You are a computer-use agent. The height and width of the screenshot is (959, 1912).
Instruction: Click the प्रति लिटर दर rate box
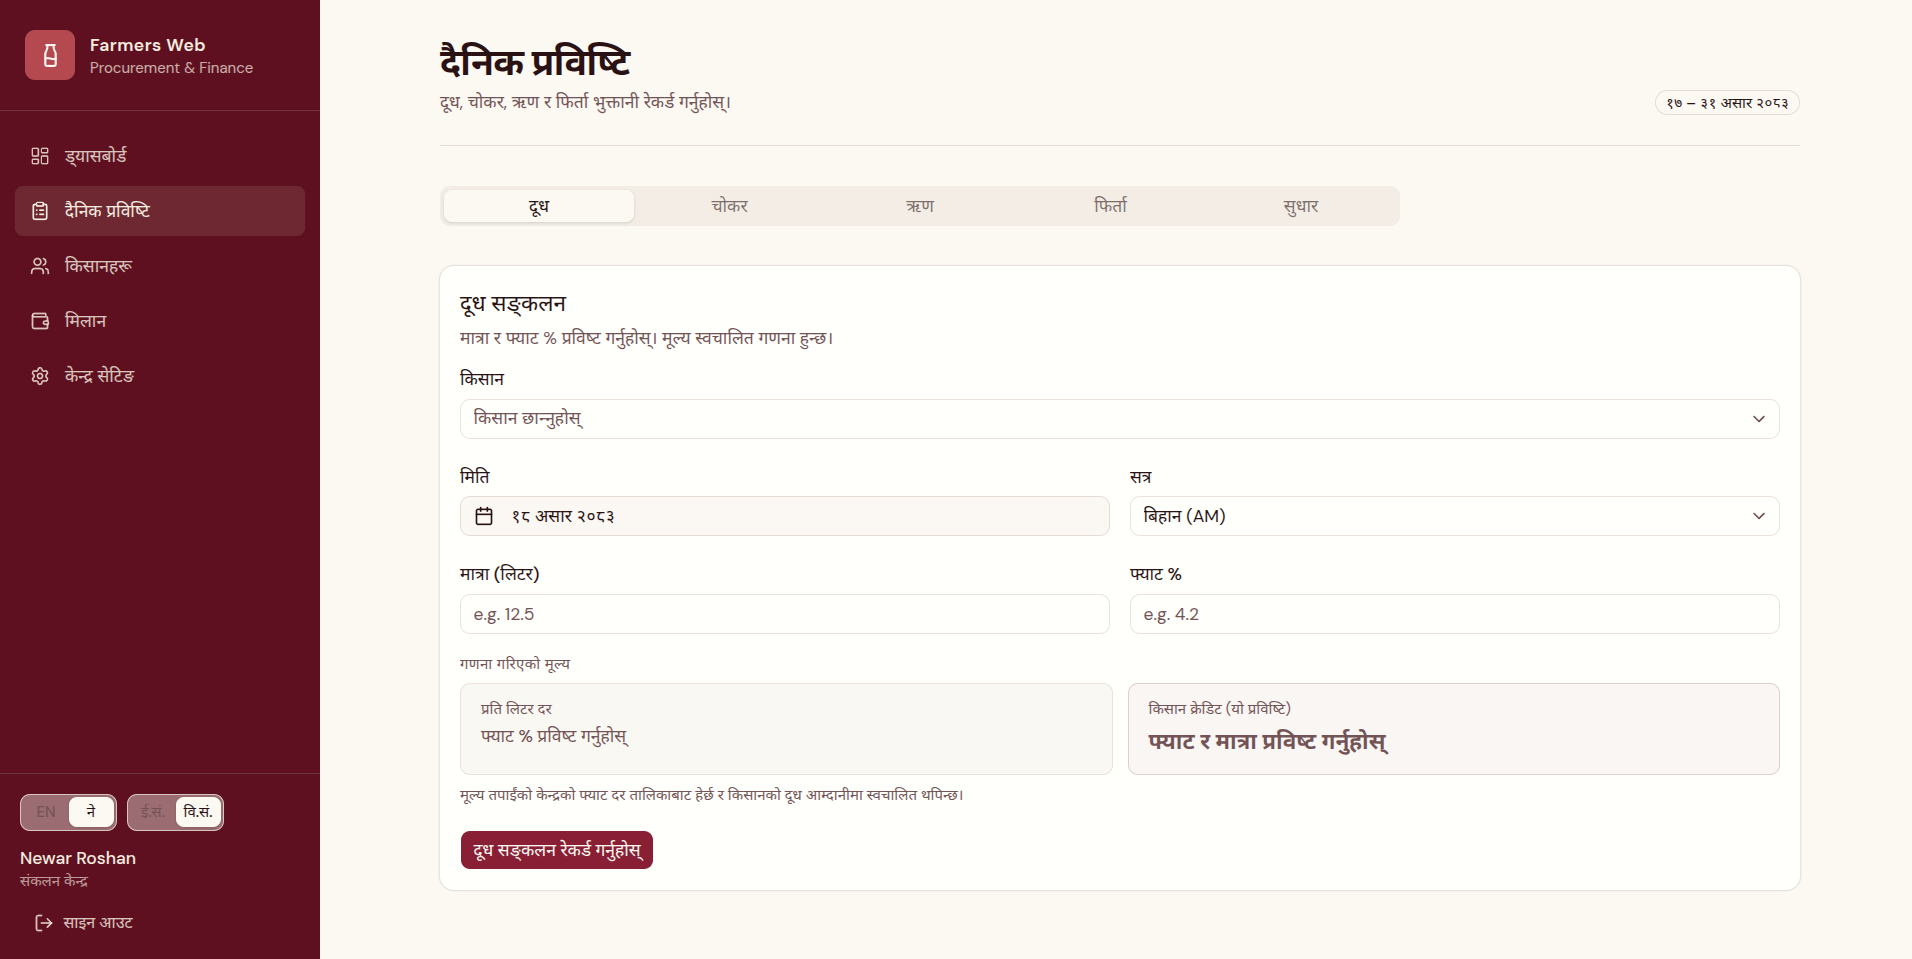pyautogui.click(x=786, y=729)
